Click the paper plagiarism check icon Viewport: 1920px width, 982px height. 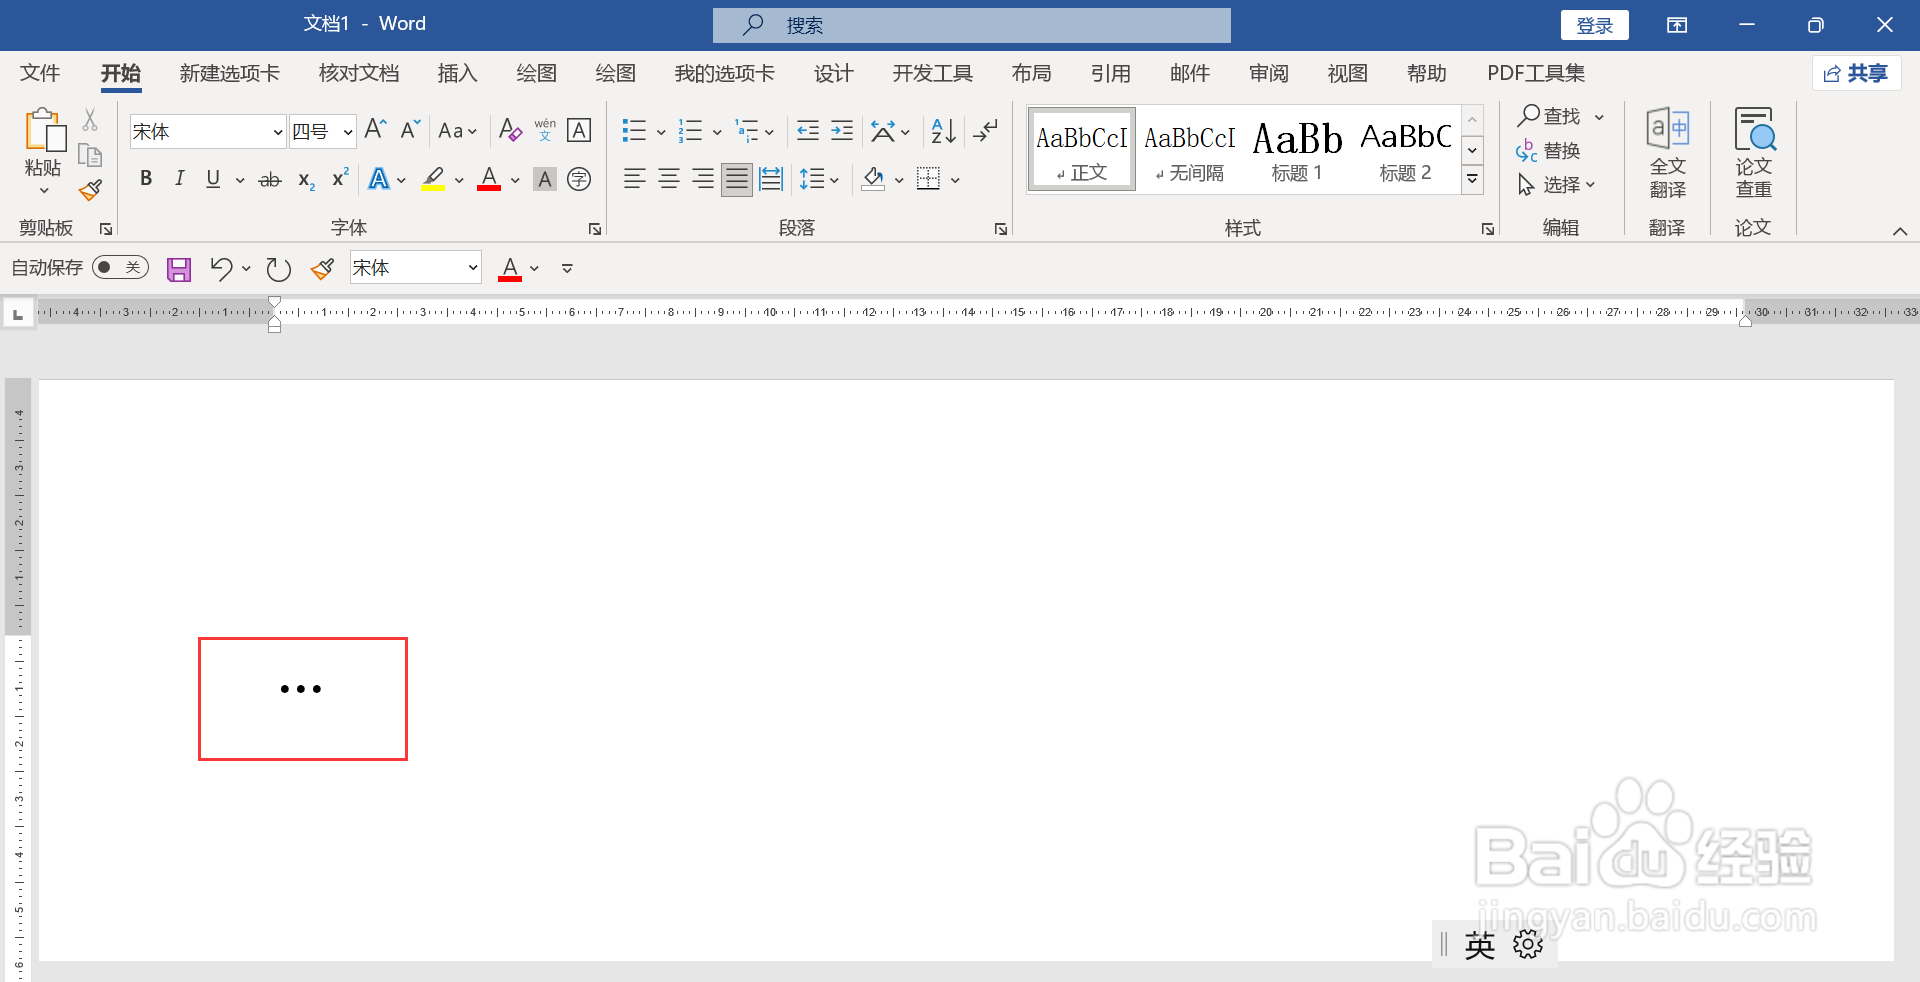click(1754, 153)
